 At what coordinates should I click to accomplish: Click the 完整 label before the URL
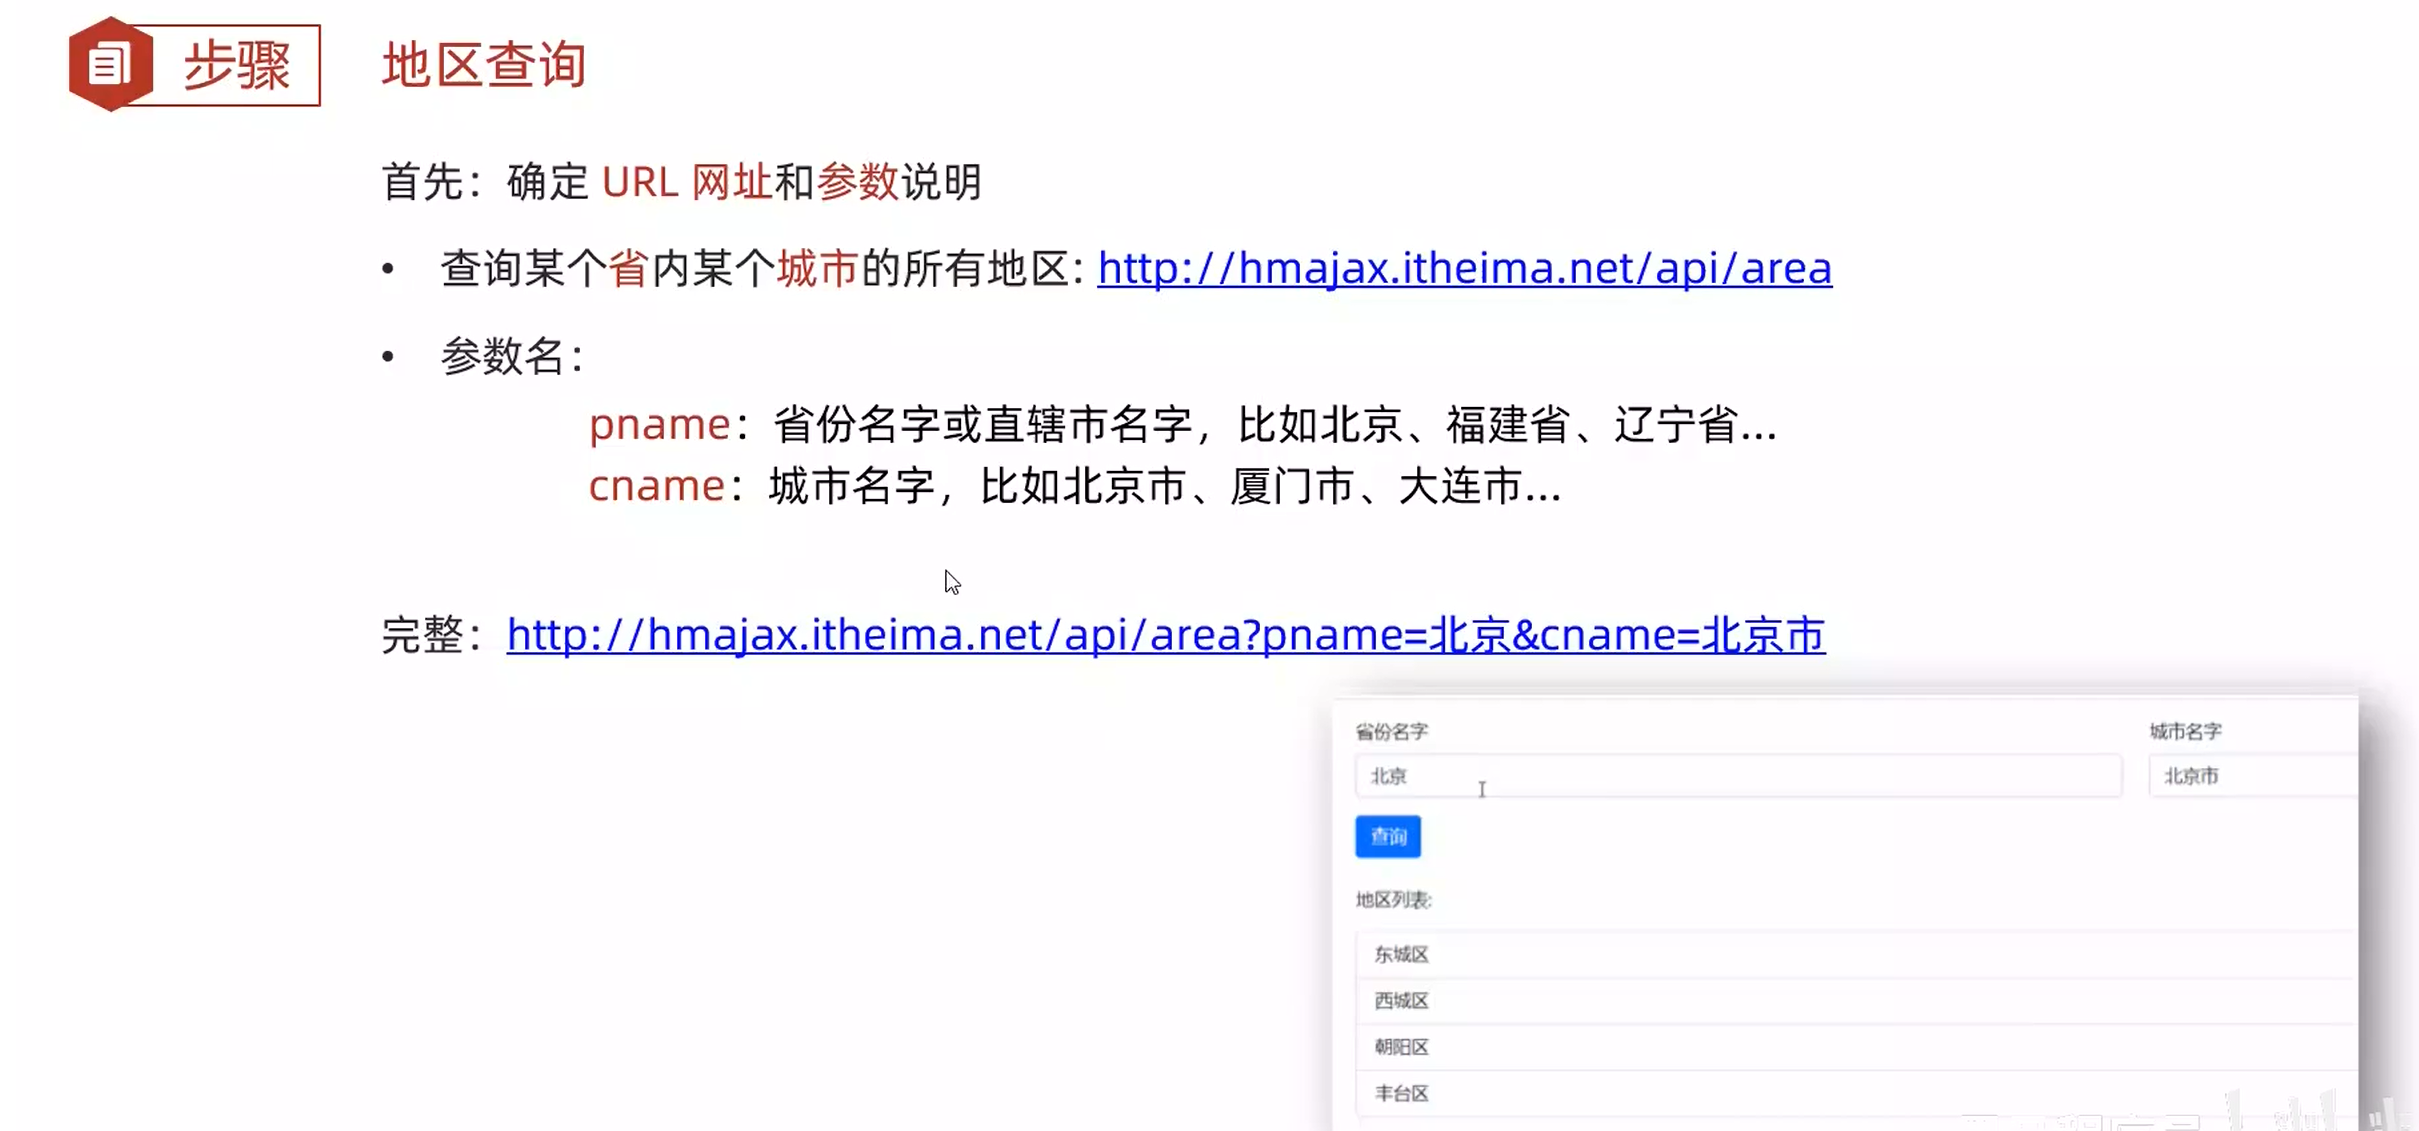pos(432,635)
